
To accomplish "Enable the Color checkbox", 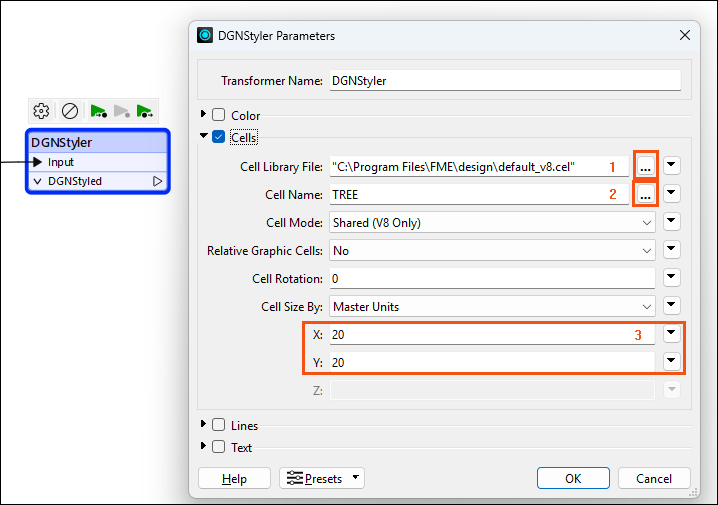I will (218, 114).
